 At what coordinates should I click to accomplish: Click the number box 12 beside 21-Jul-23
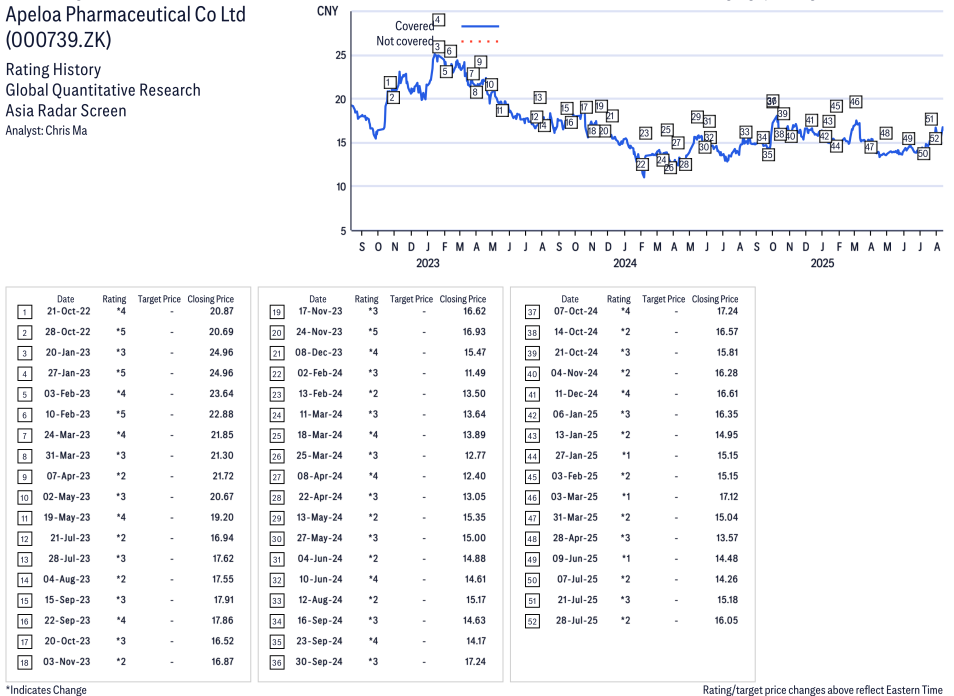(x=24, y=539)
